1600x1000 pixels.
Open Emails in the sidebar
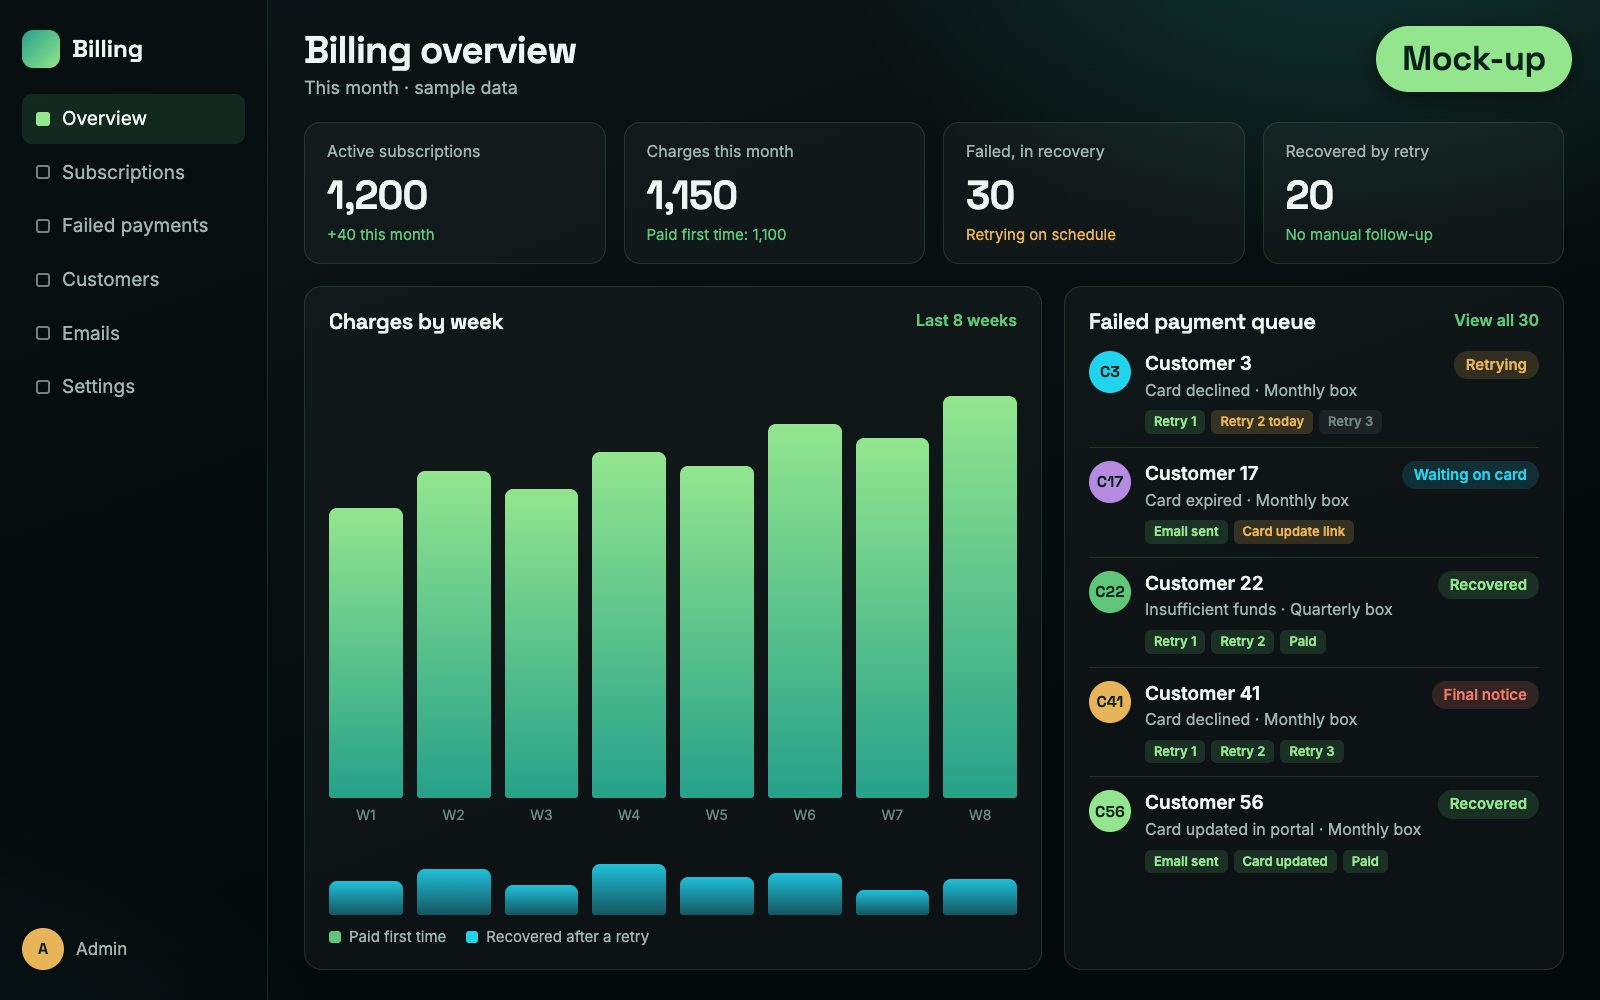133,333
